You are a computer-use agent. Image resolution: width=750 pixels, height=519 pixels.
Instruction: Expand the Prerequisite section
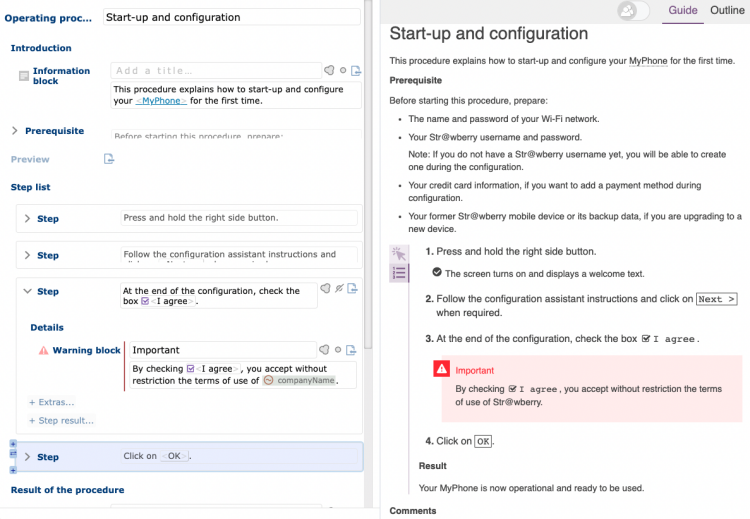tap(14, 131)
